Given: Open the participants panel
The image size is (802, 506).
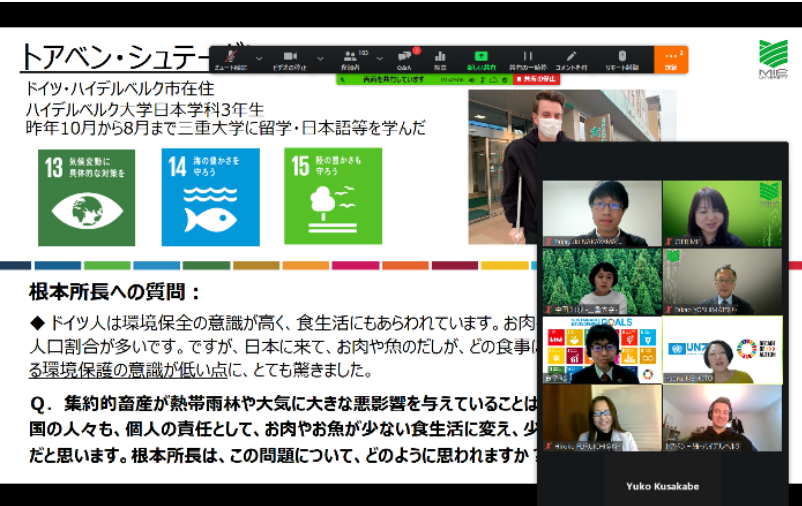Looking at the screenshot, I should point(350,59).
